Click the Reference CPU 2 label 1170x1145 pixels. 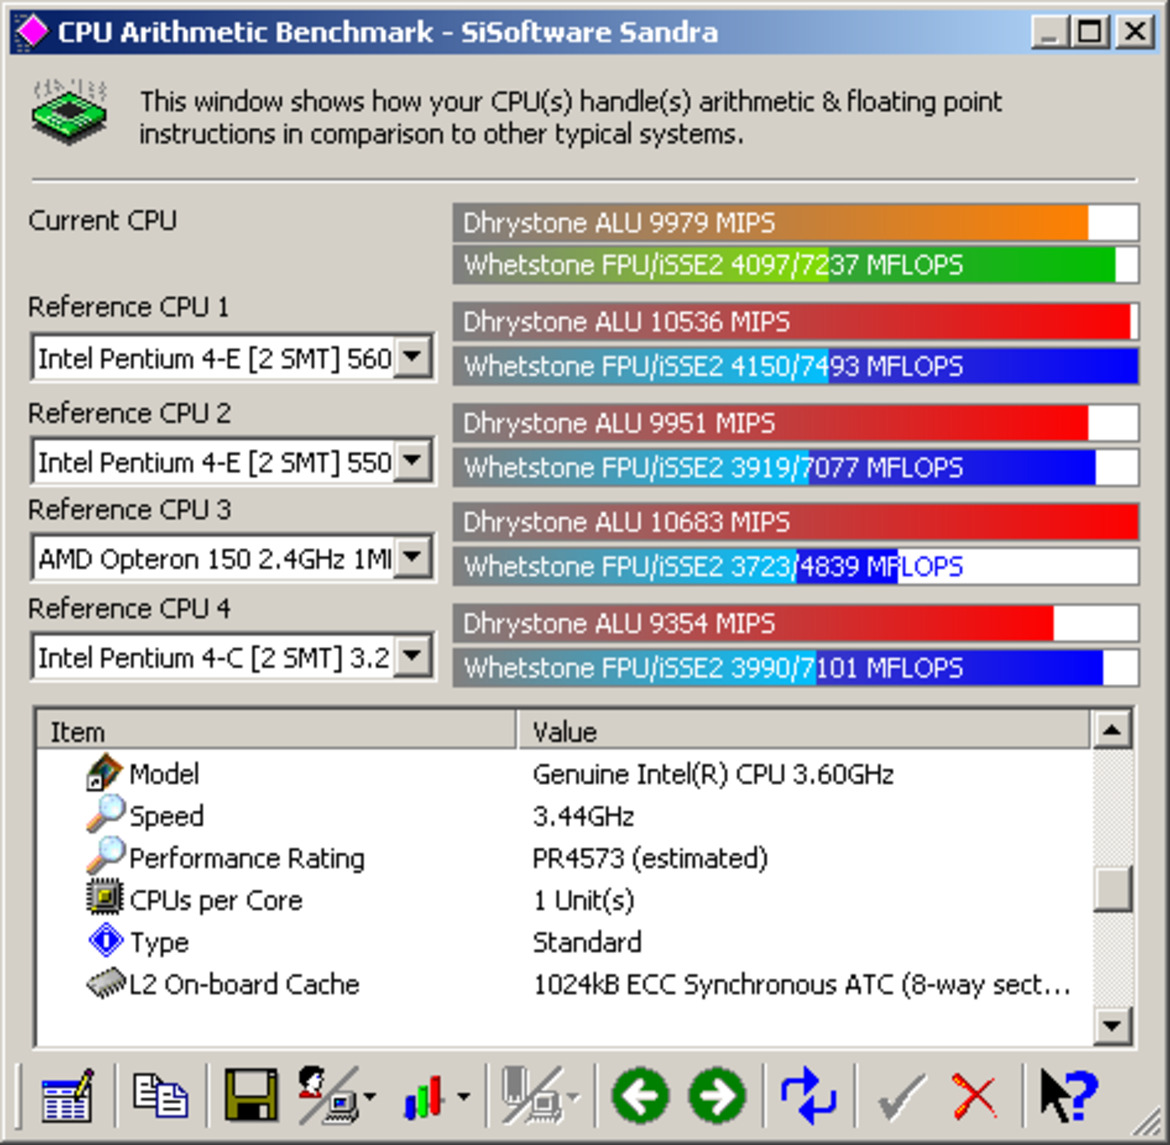click(129, 414)
